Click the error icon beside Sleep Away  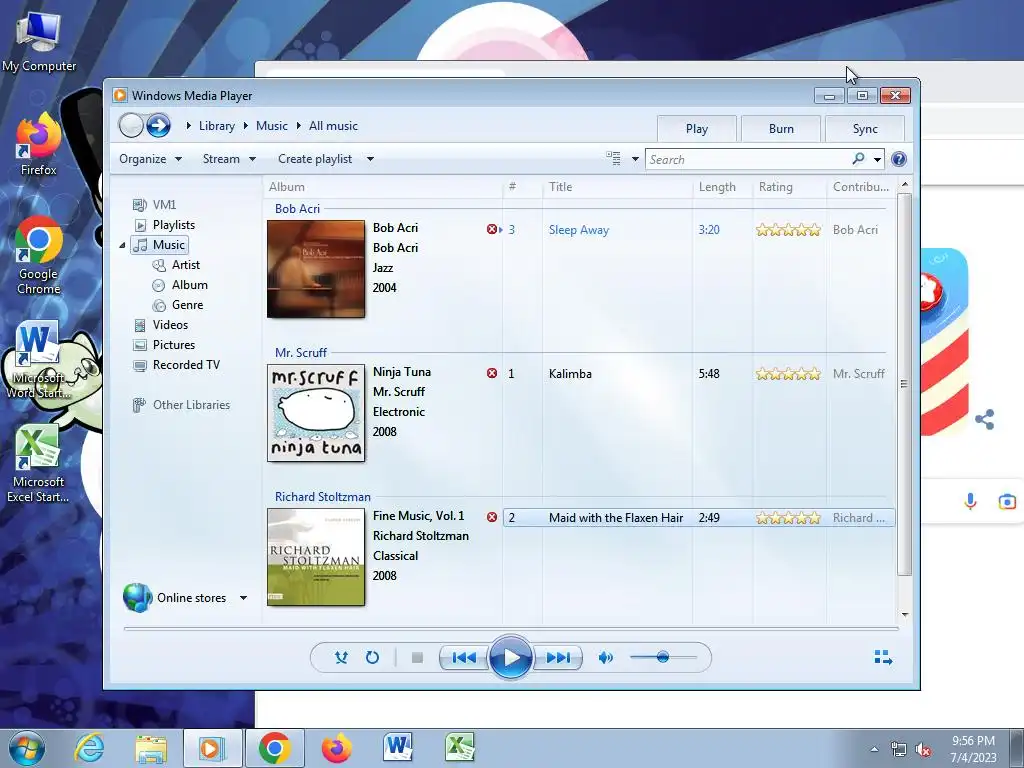492,229
